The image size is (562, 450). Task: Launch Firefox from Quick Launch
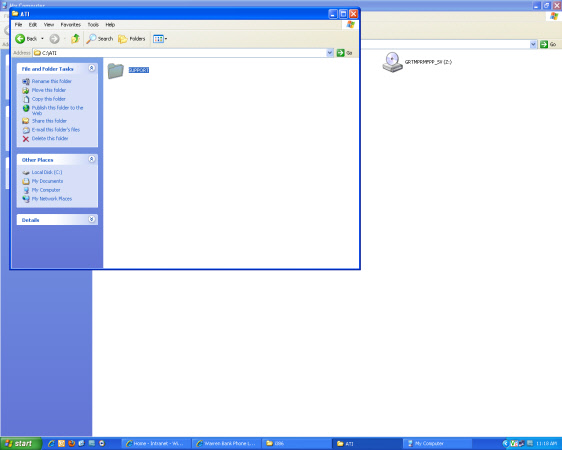click(x=72, y=444)
